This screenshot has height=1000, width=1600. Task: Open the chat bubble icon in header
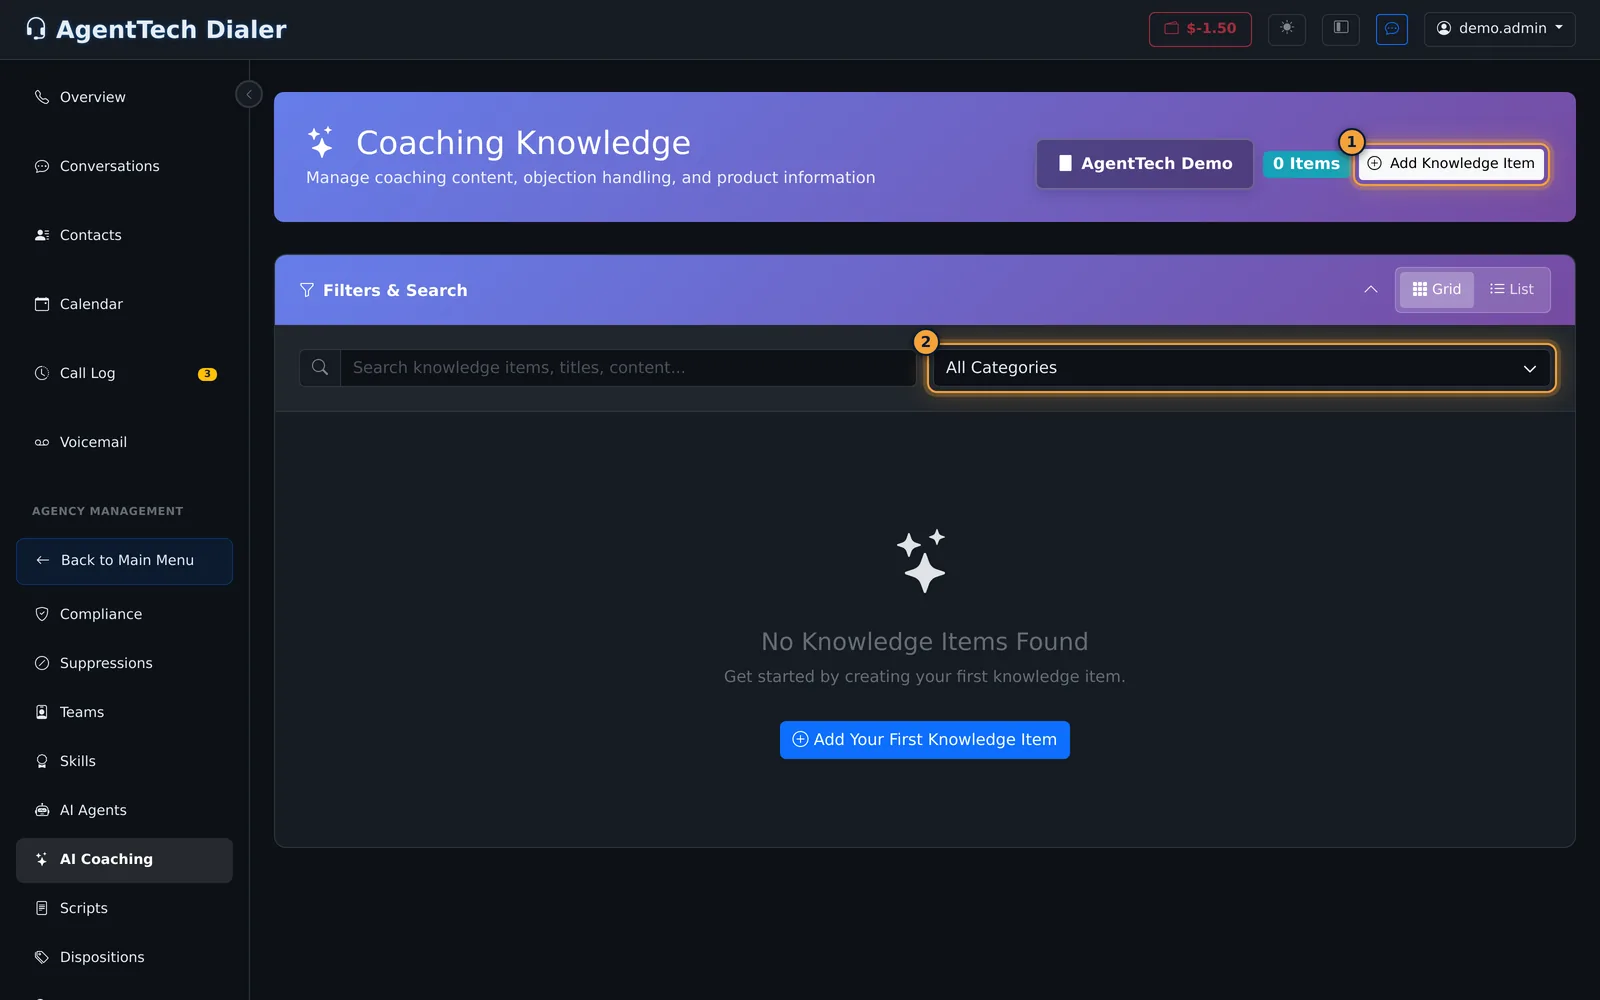pos(1391,29)
